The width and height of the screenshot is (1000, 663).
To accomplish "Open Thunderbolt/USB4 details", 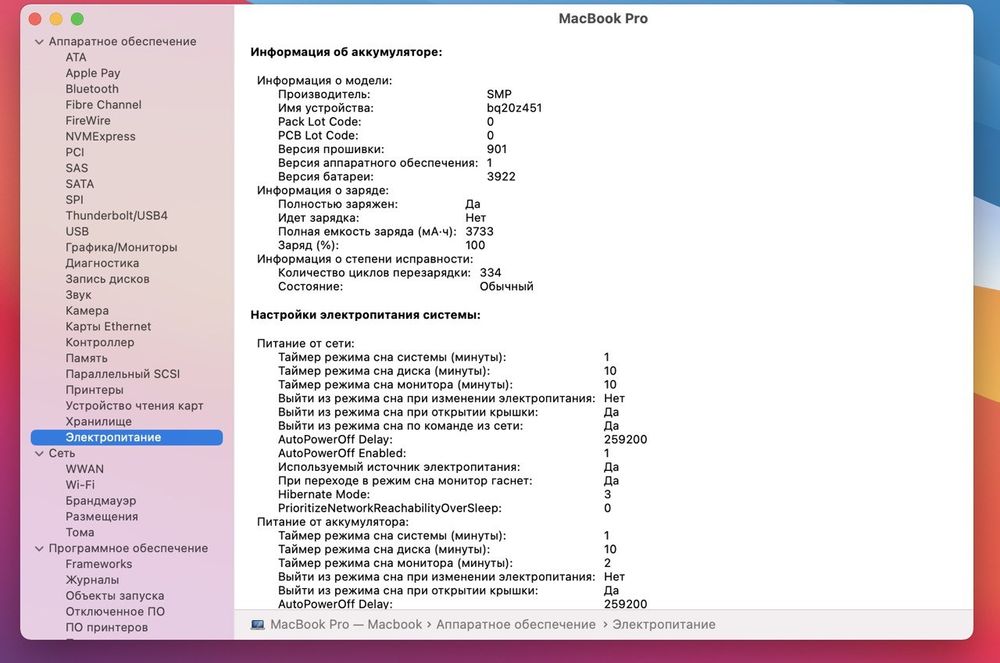I will (x=116, y=215).
